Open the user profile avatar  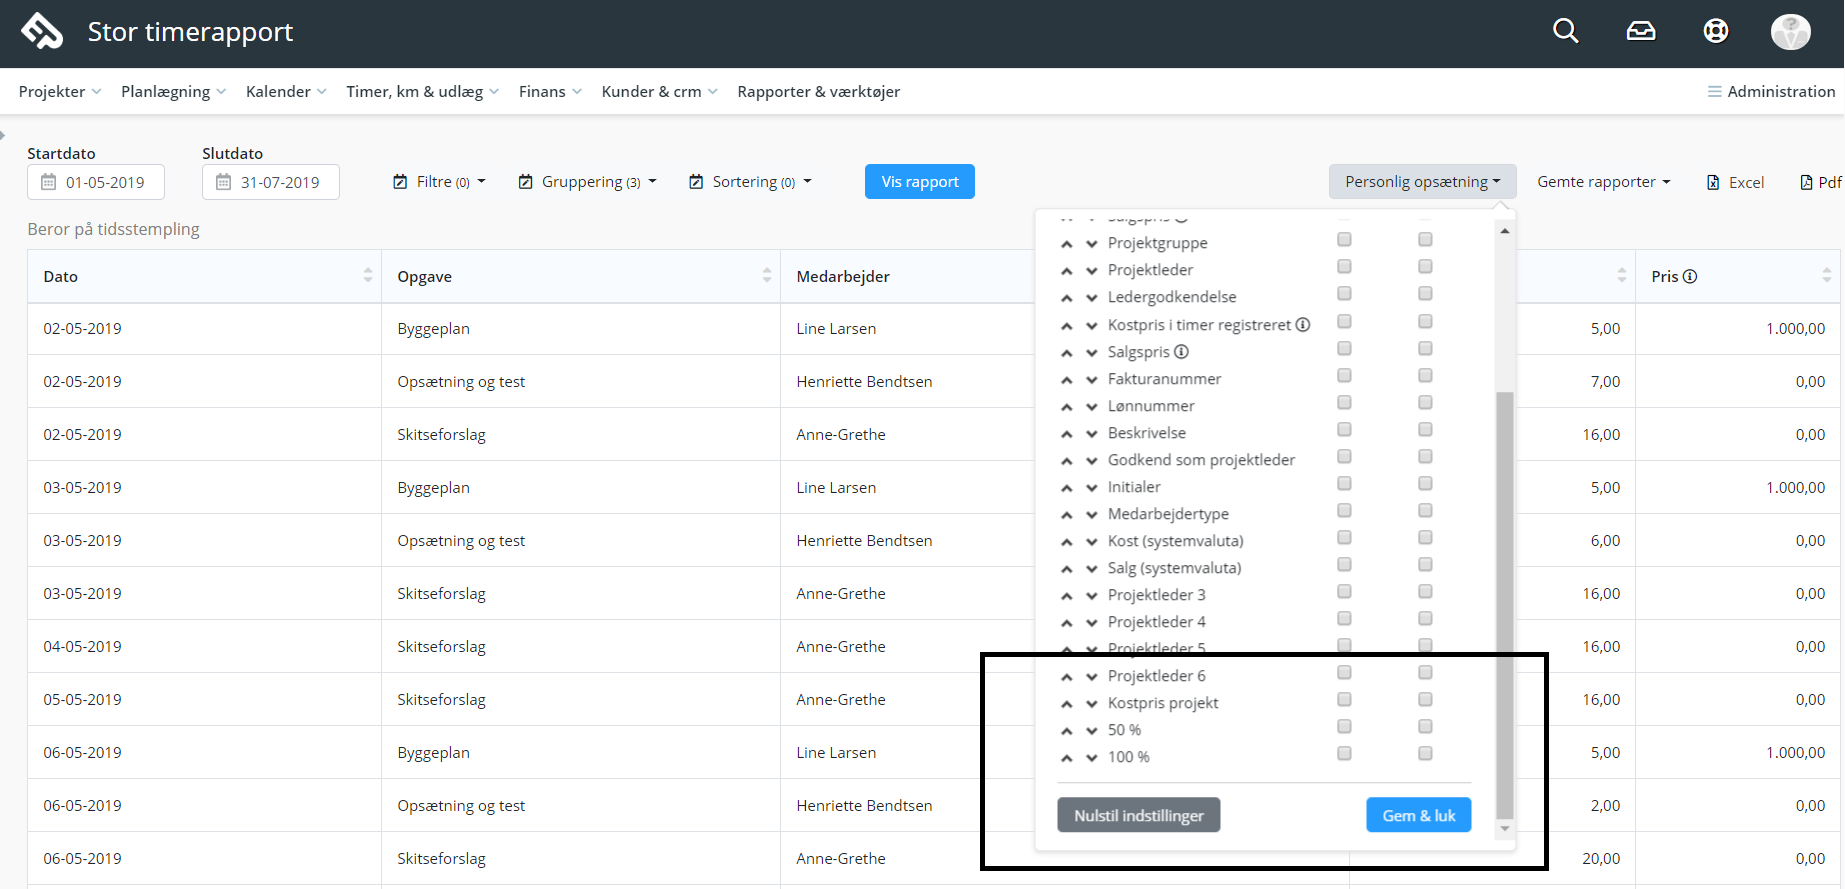click(x=1790, y=32)
